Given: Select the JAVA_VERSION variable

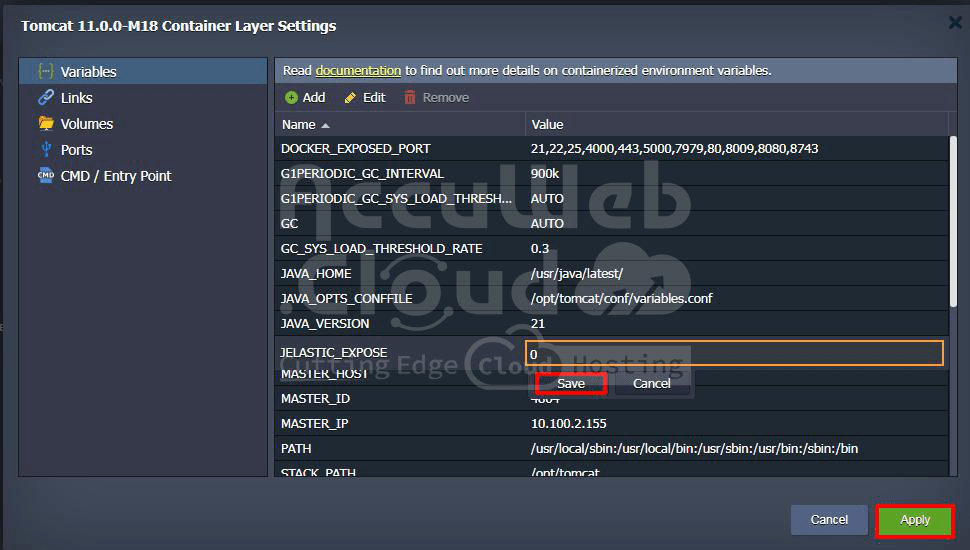Looking at the screenshot, I should [325, 324].
